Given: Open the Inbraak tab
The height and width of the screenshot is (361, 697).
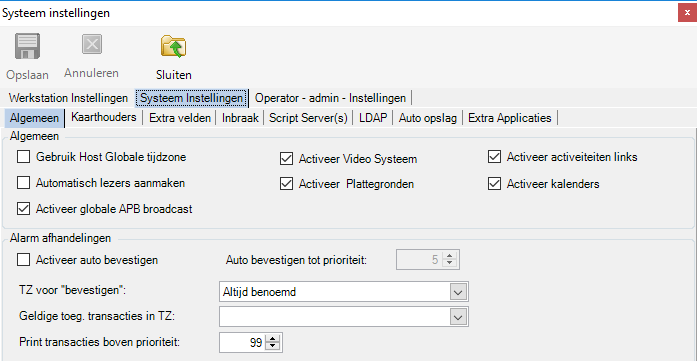Looking at the screenshot, I should coord(240,118).
